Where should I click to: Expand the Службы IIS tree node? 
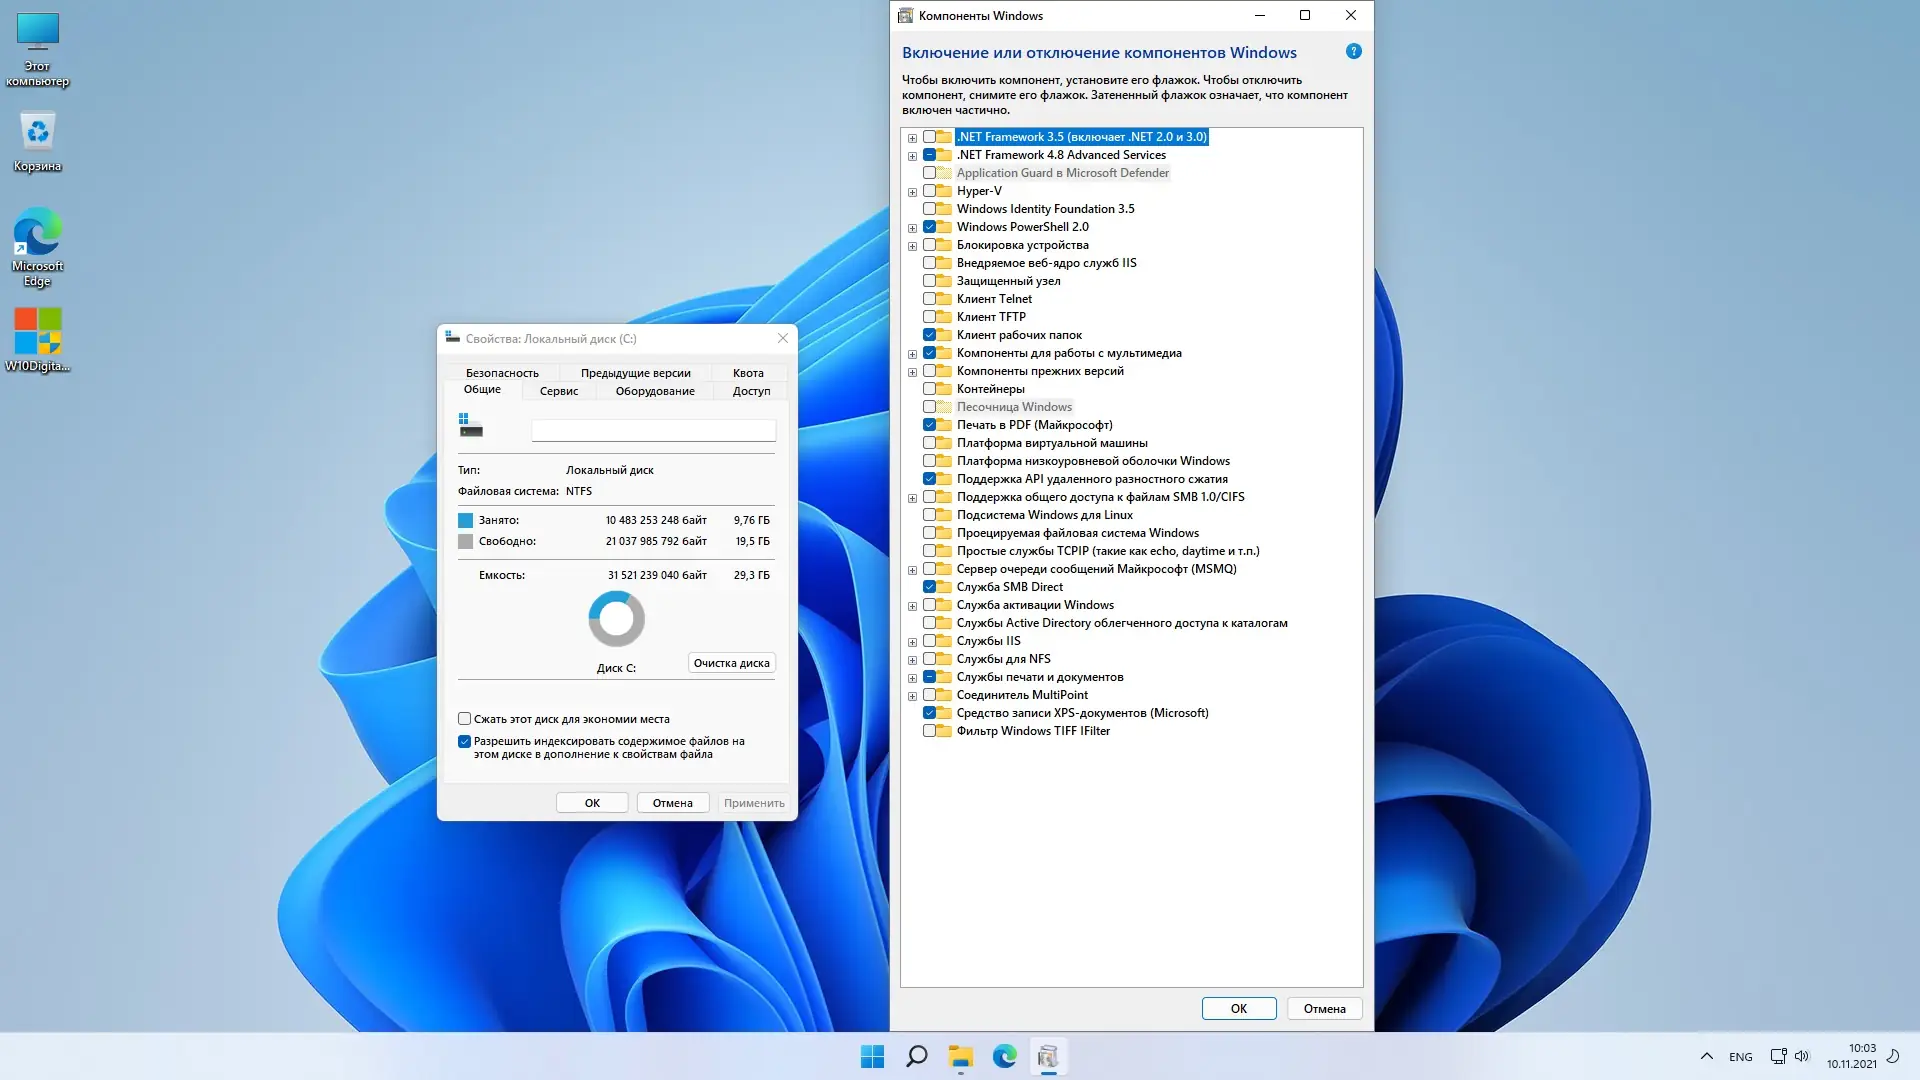pyautogui.click(x=912, y=642)
